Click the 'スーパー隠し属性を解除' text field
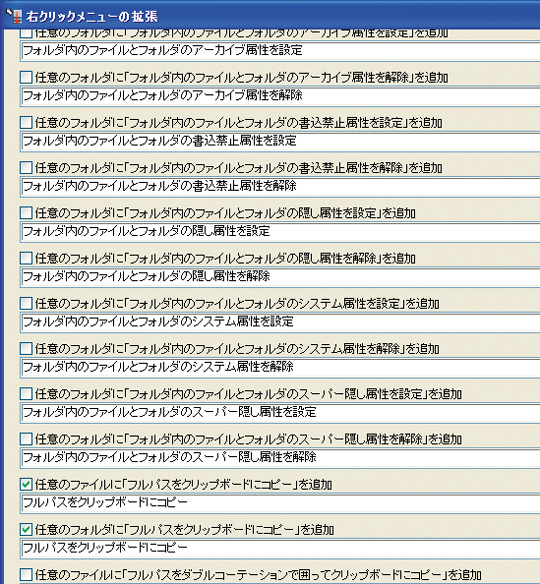 pyautogui.click(x=280, y=458)
